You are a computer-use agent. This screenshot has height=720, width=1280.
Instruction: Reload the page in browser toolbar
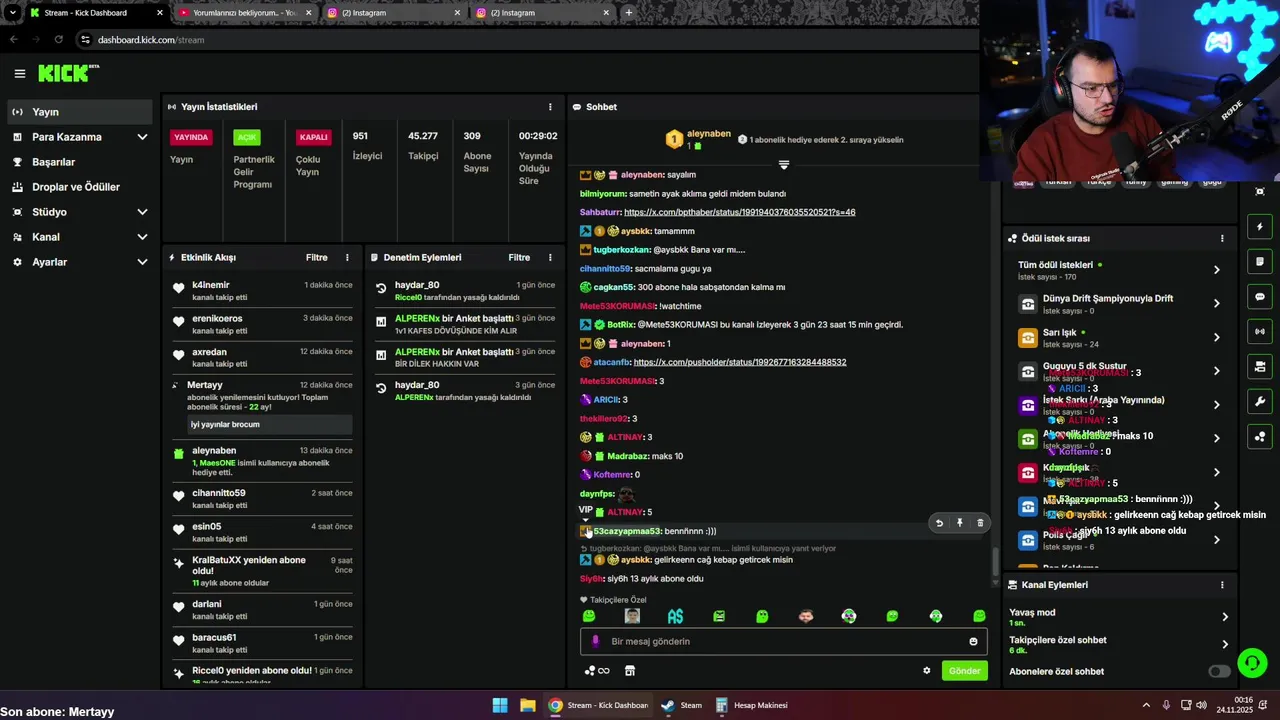(59, 40)
